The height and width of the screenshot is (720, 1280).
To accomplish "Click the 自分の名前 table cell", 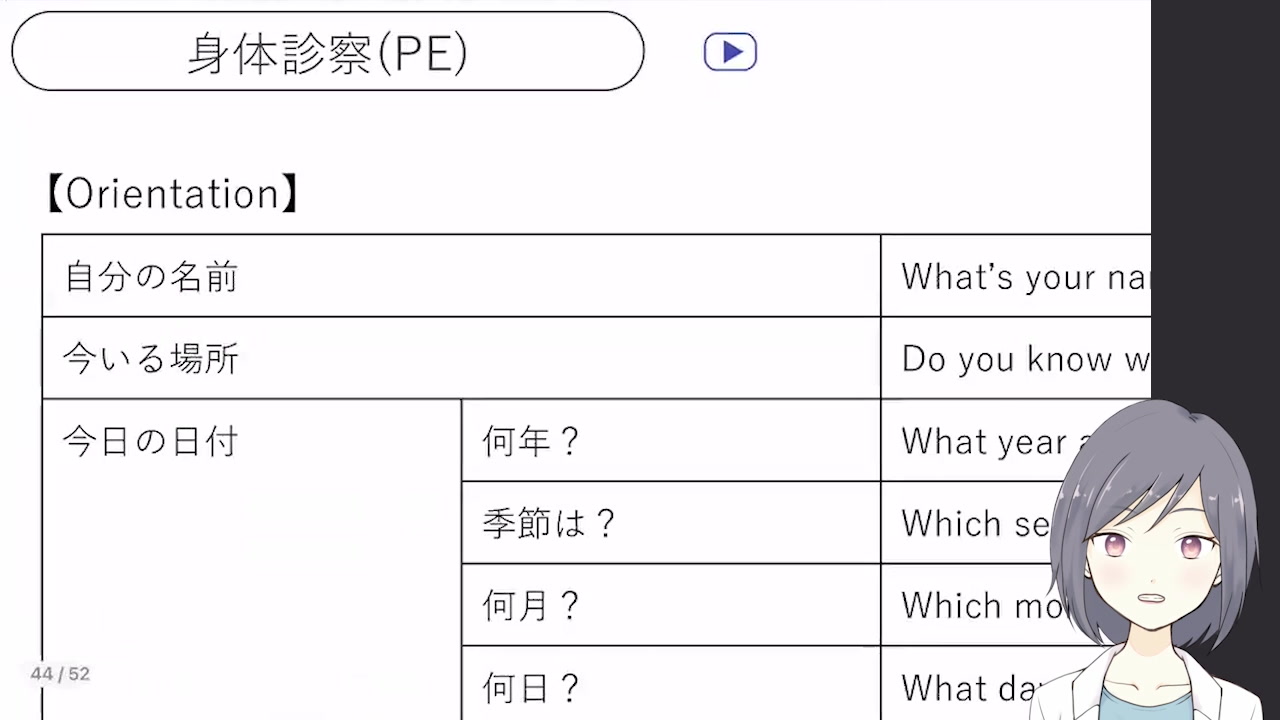I will pyautogui.click(x=460, y=276).
